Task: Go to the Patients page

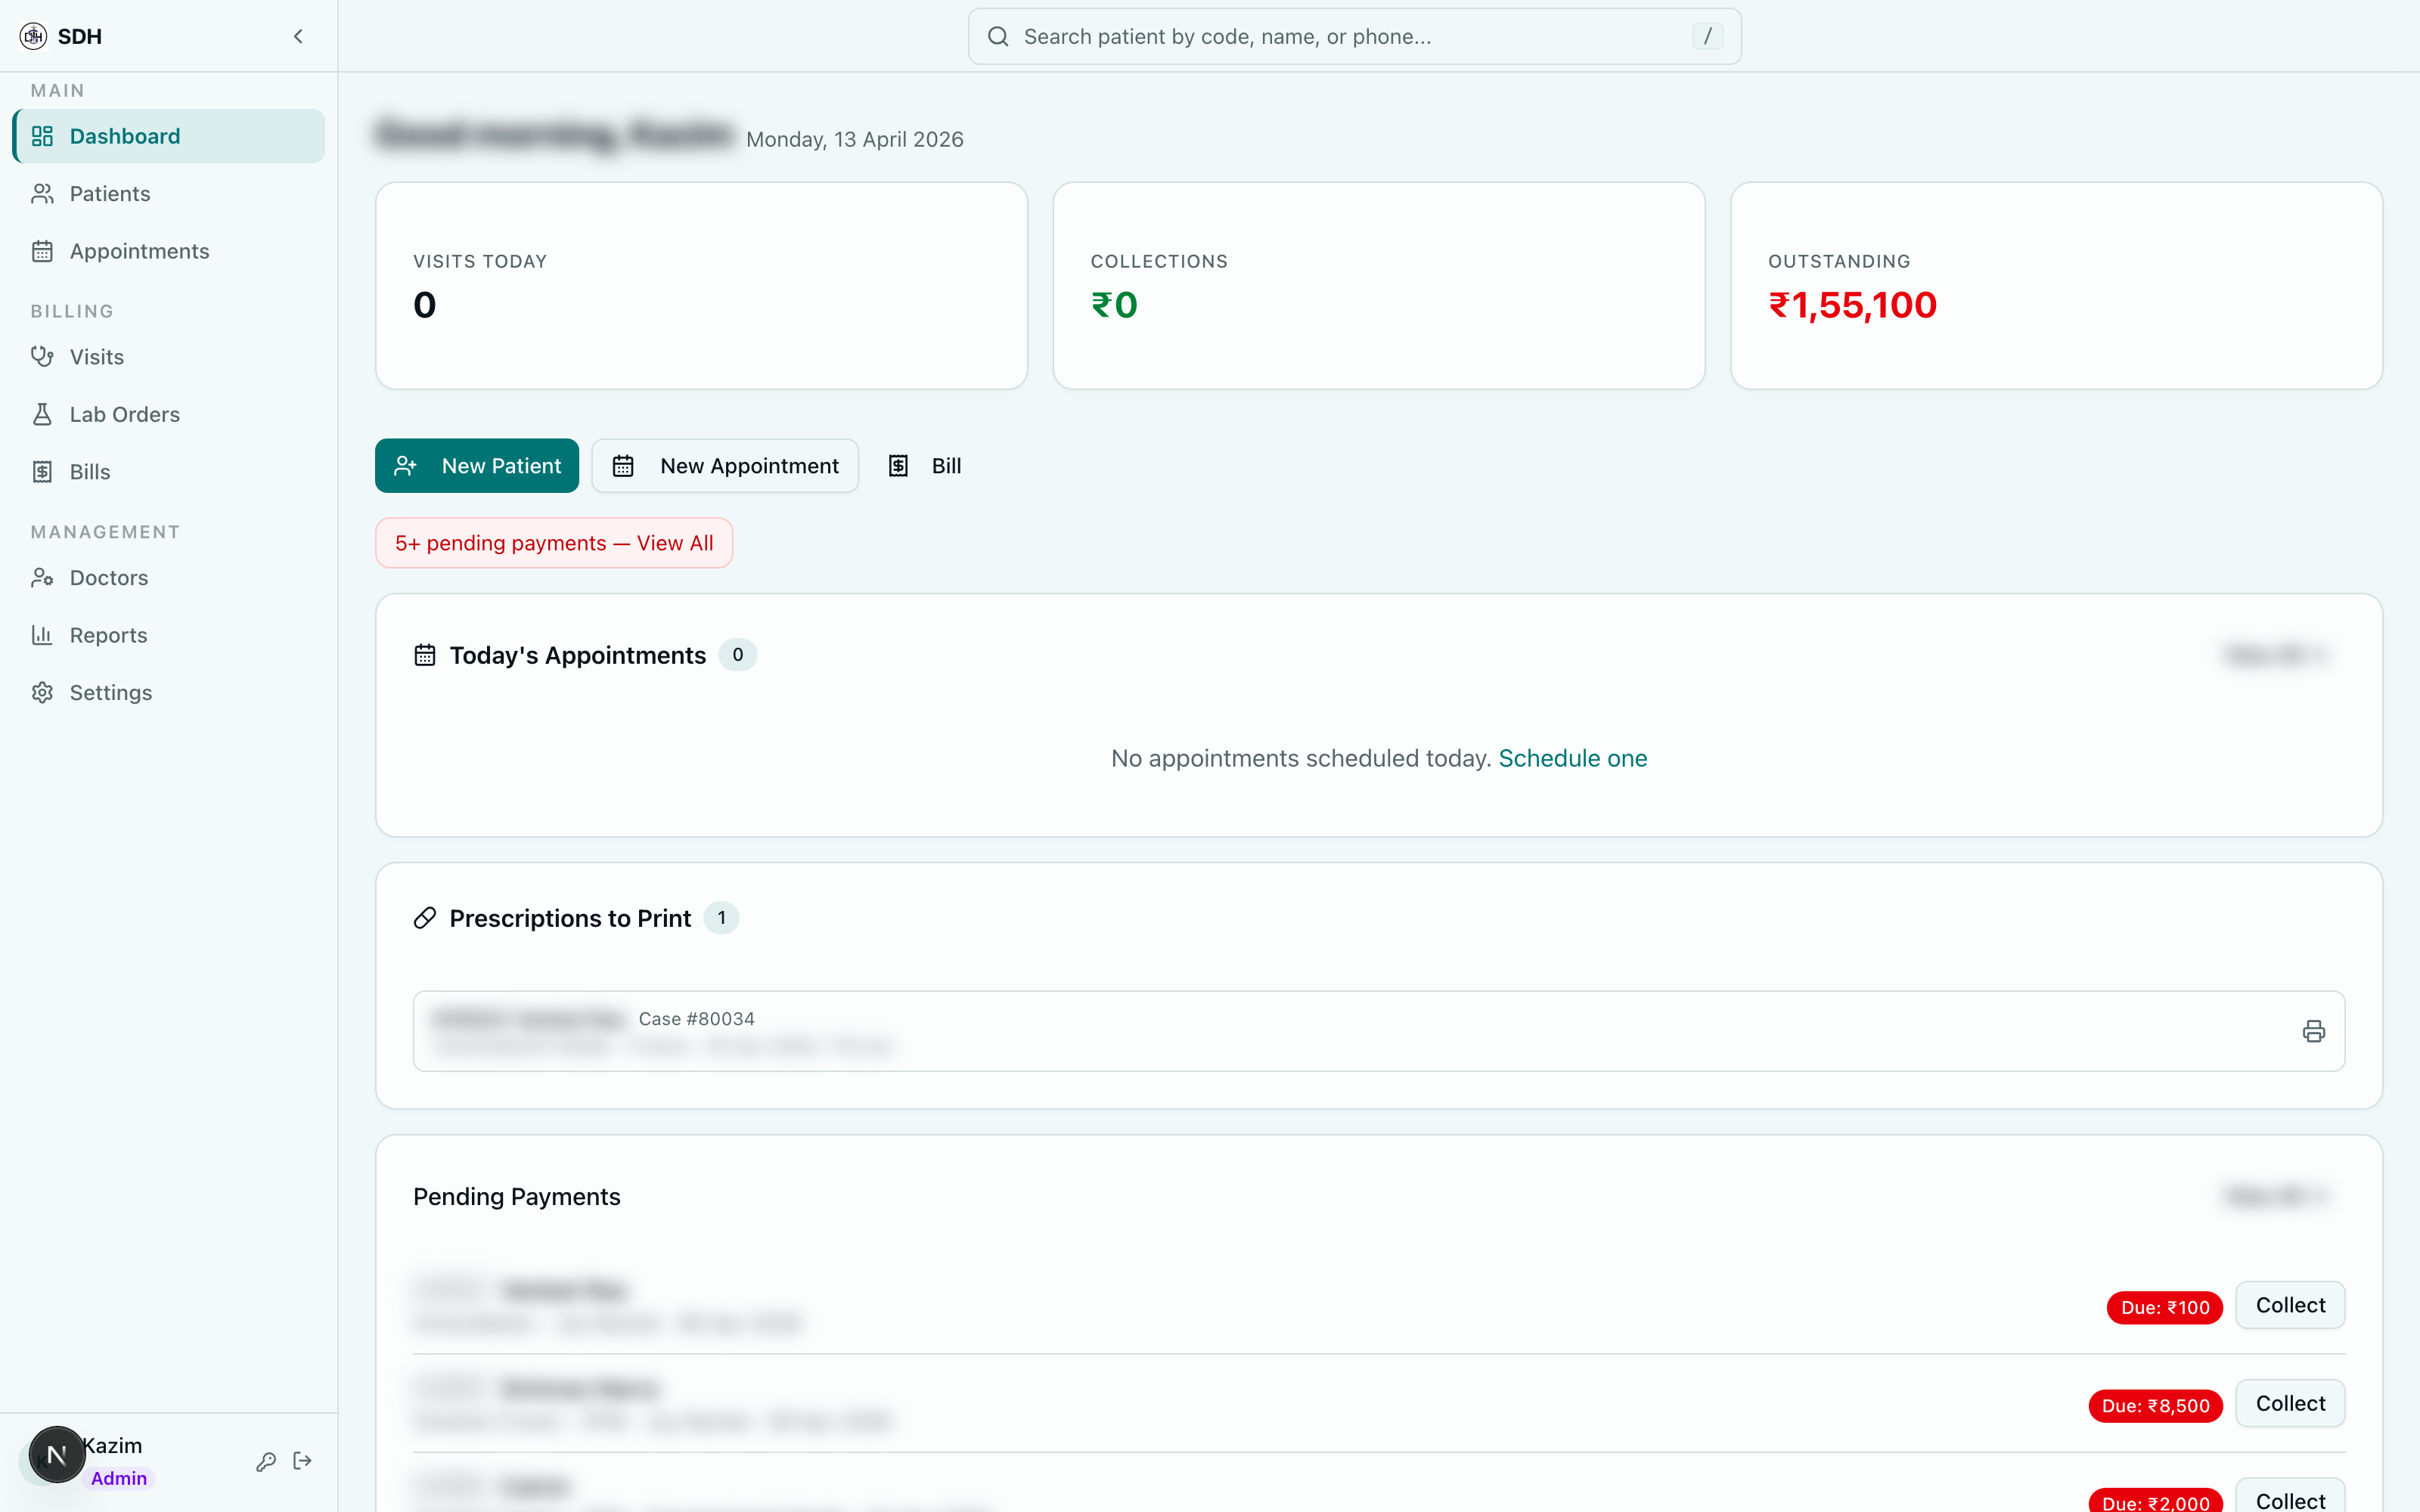Action: click(x=168, y=194)
